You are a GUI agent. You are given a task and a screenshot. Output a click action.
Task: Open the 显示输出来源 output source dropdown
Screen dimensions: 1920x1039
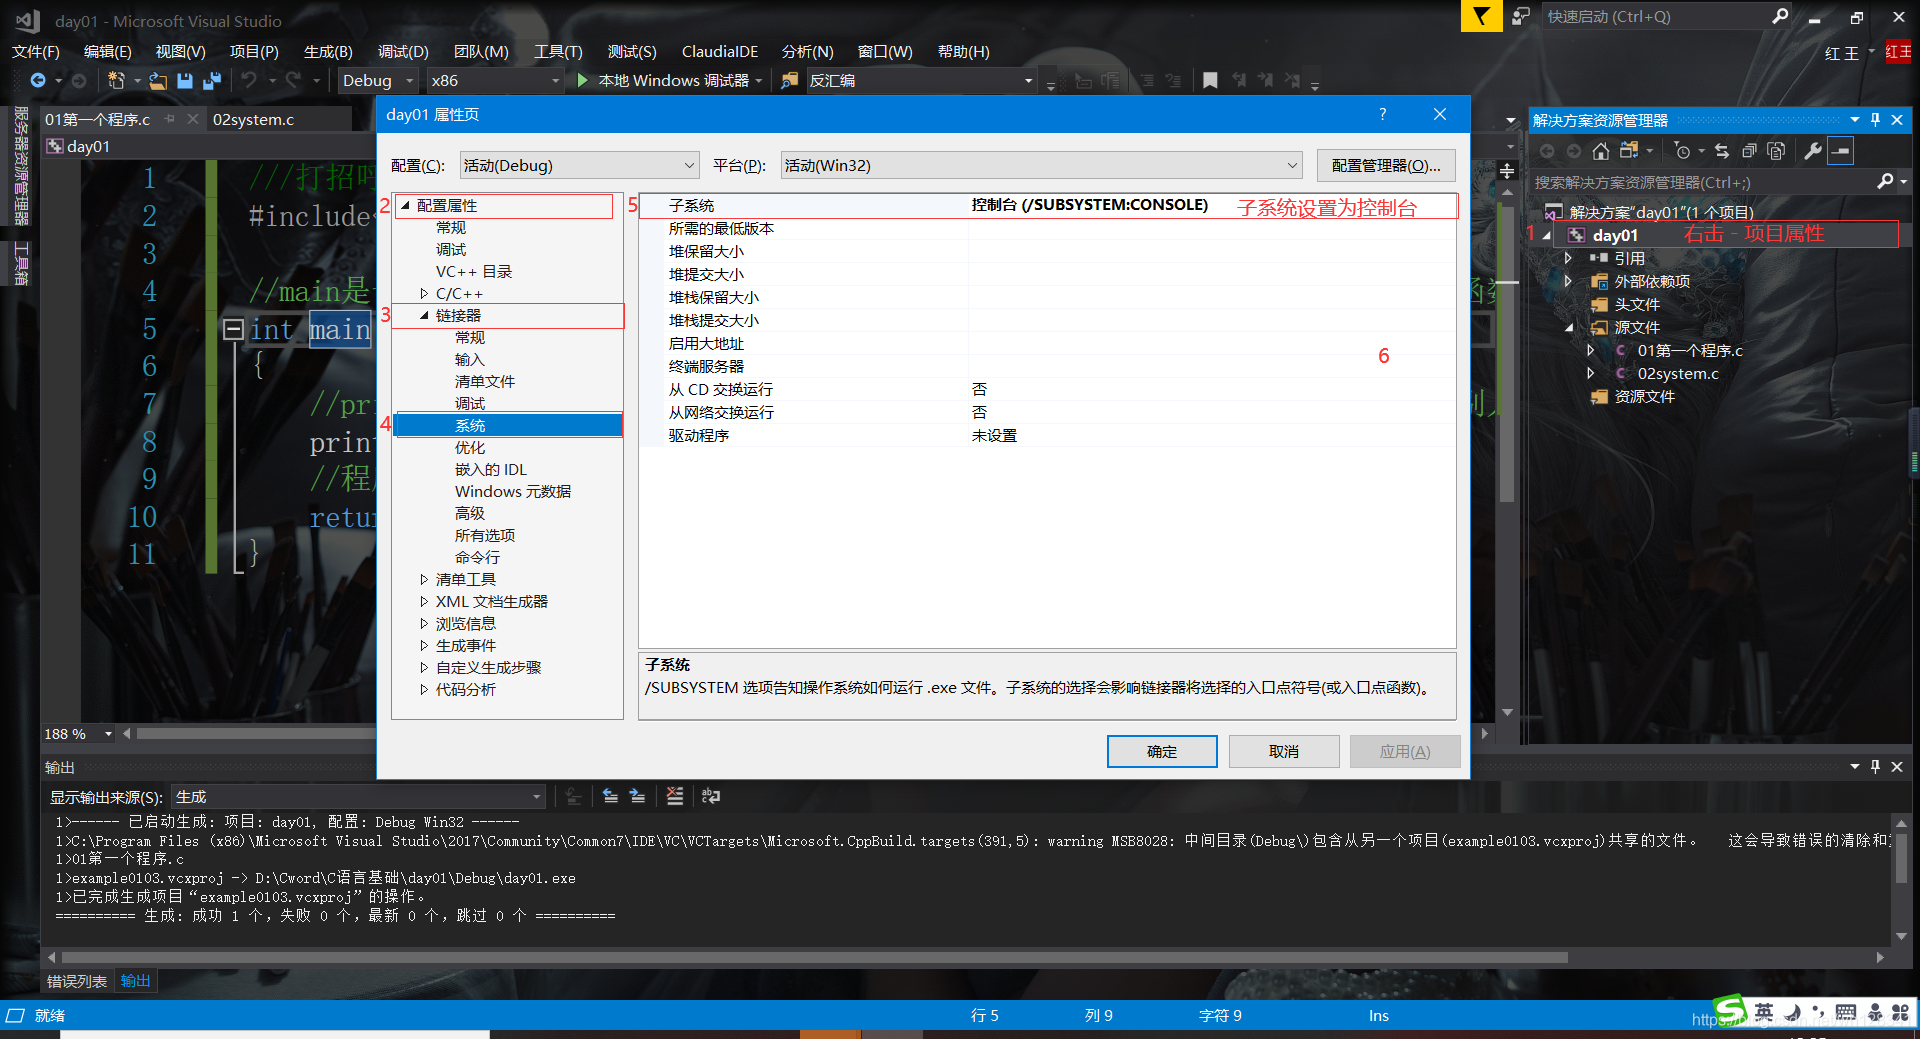pyautogui.click(x=359, y=797)
